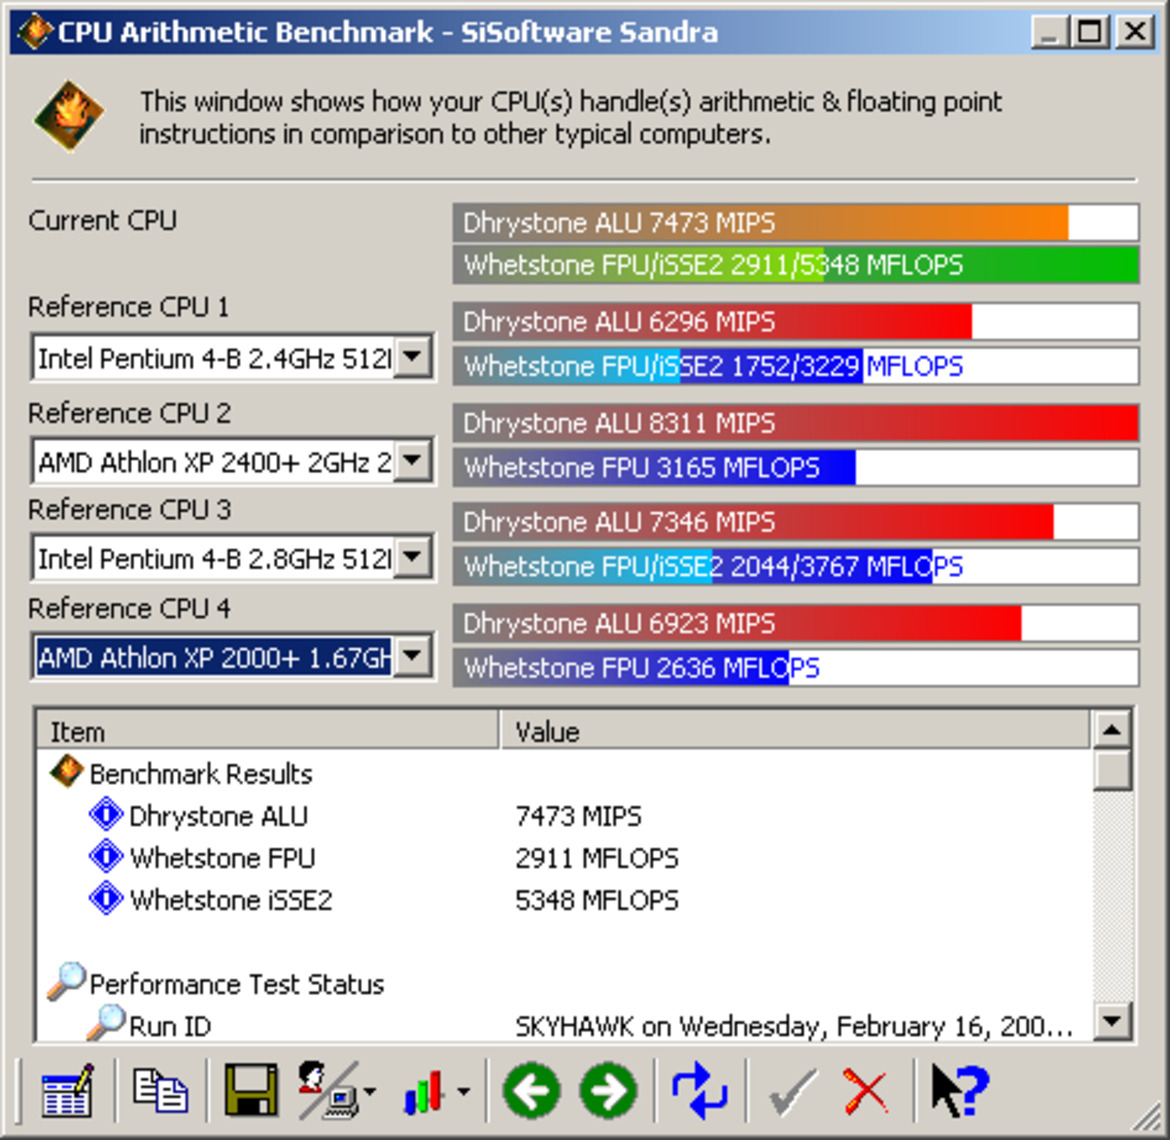Click the 2911 MFLOPS value

coord(597,857)
